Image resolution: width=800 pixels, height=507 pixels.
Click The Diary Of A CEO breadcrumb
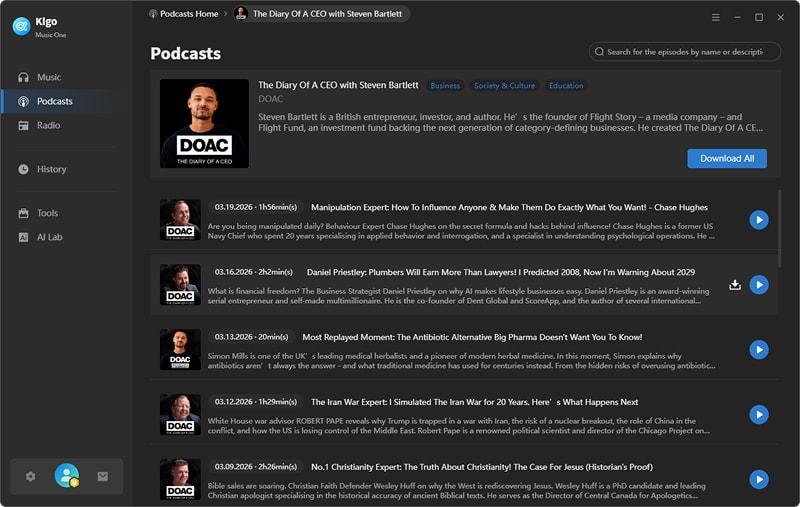[x=321, y=14]
